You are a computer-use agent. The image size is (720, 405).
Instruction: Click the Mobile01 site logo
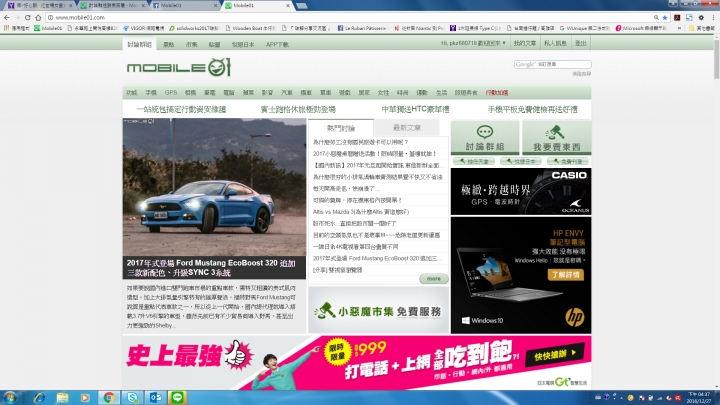[179, 68]
